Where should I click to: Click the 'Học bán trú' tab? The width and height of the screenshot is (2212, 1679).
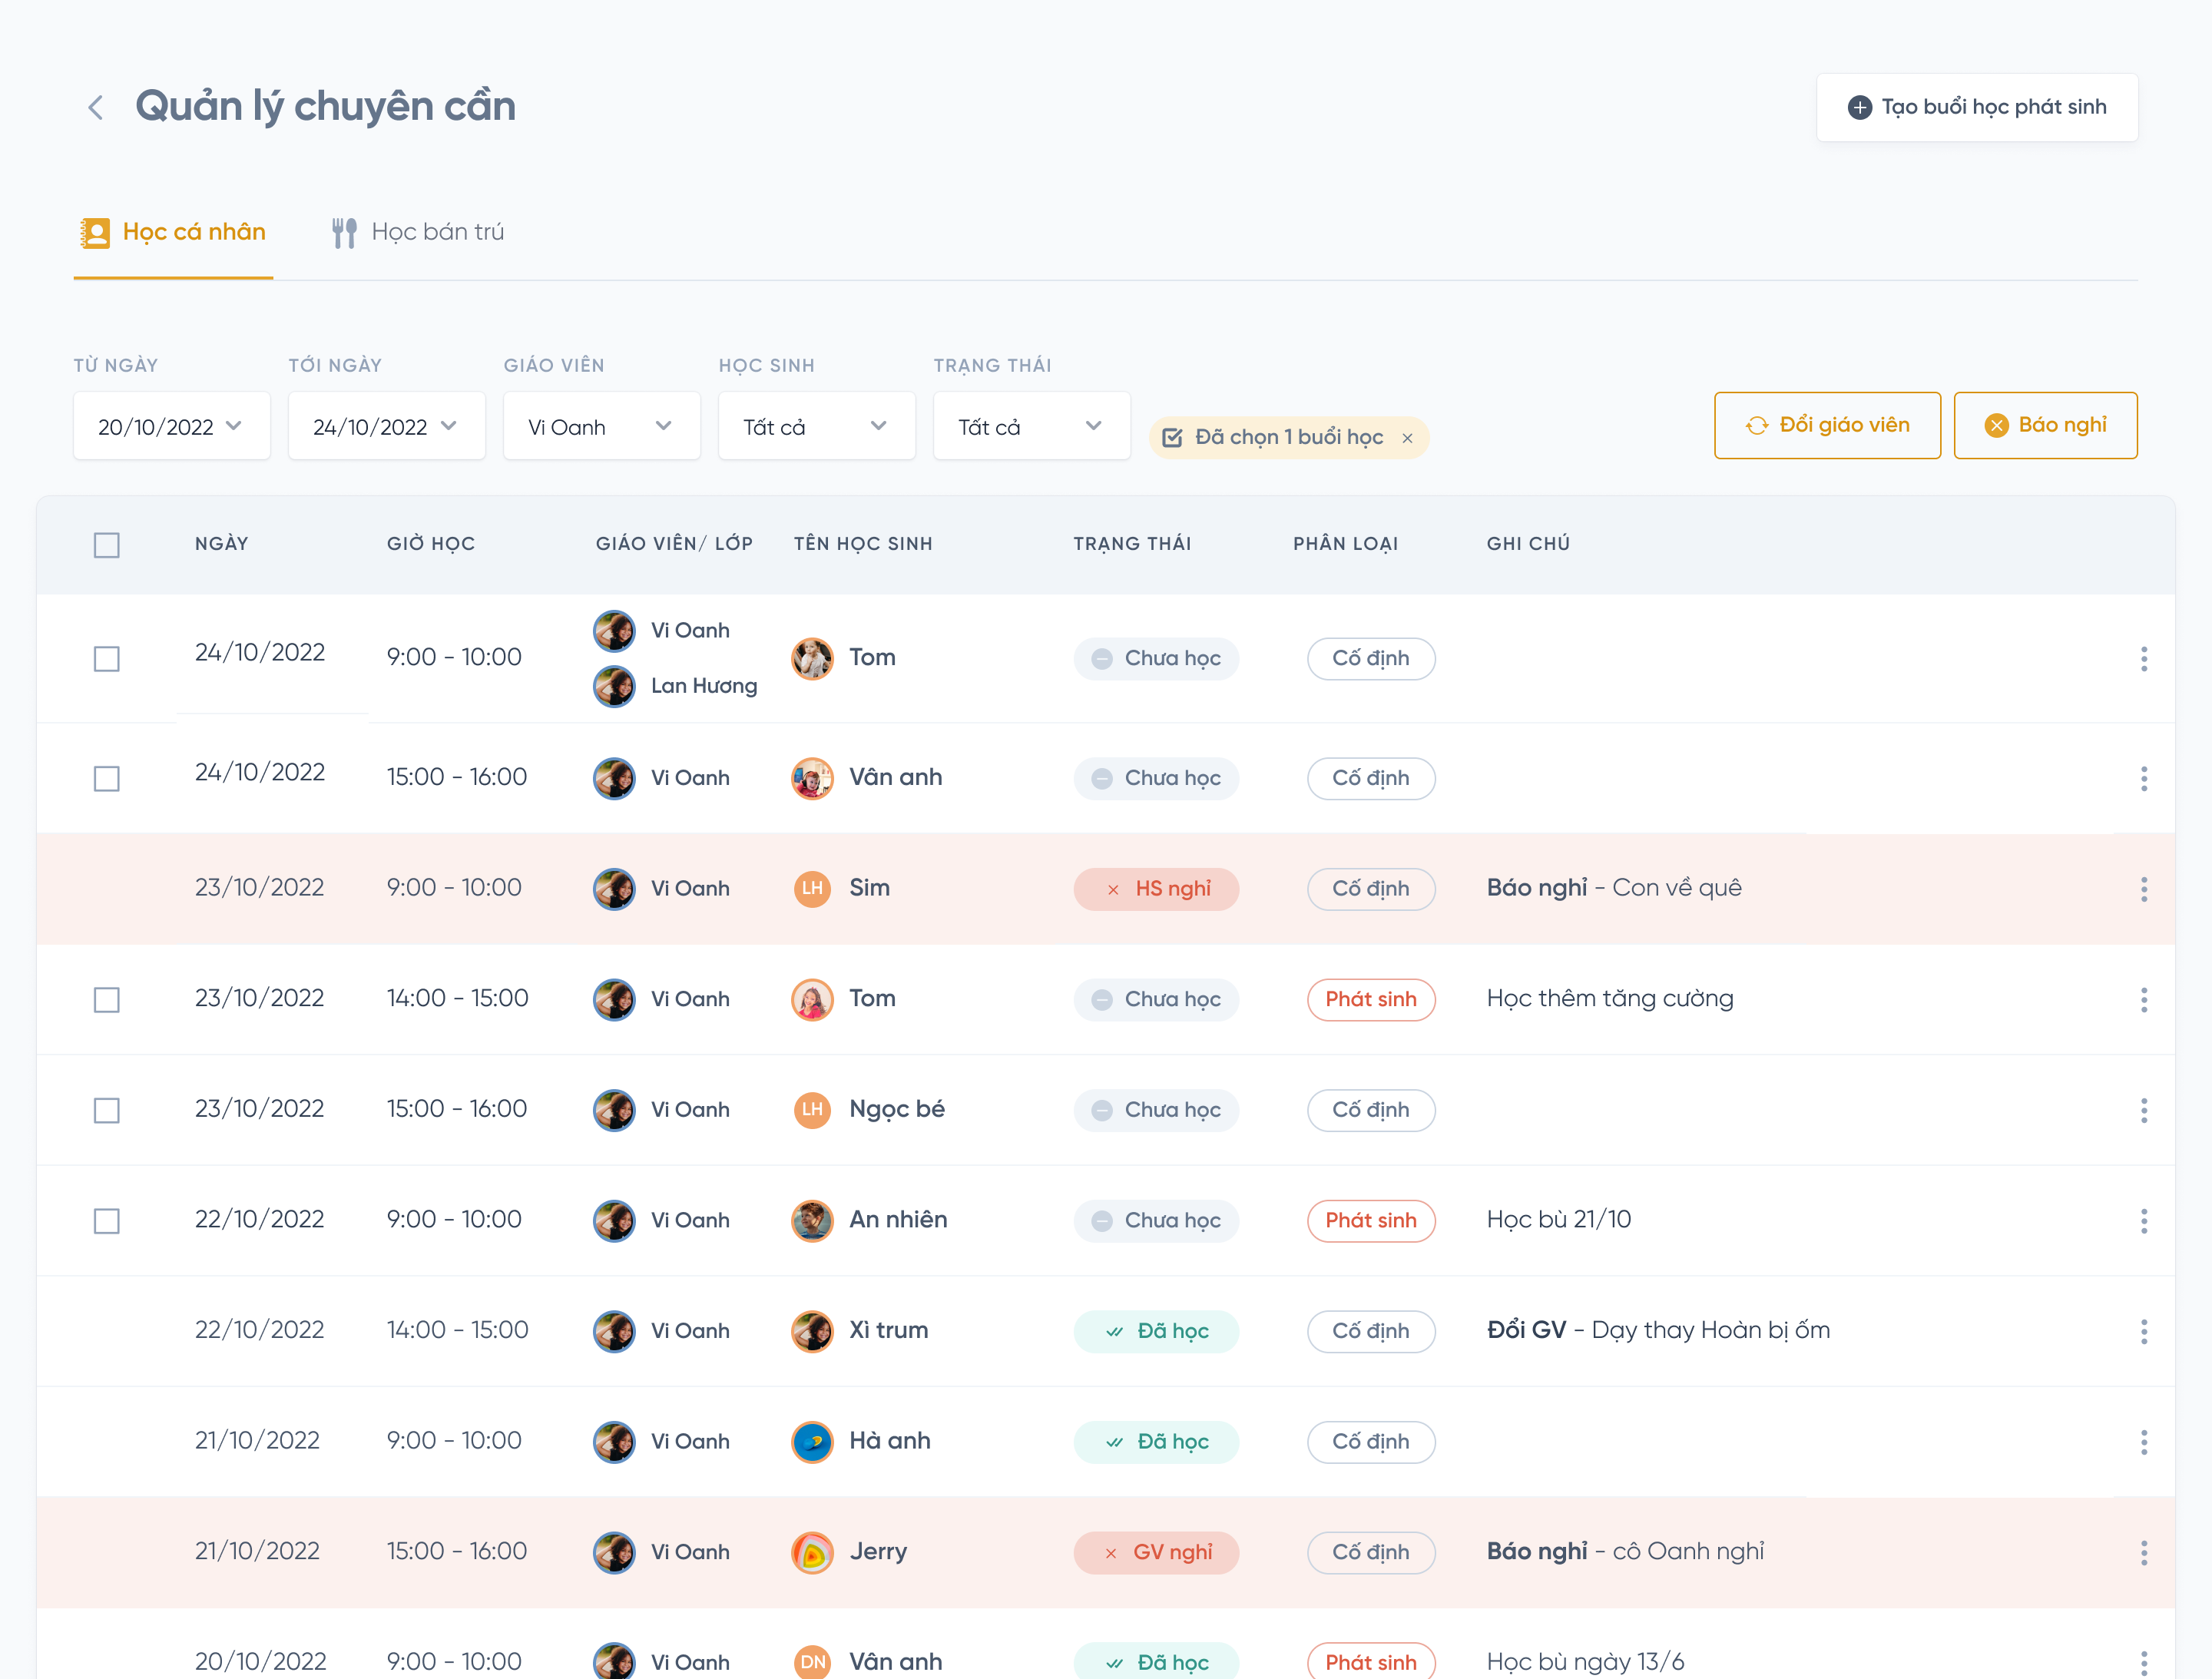tap(418, 232)
